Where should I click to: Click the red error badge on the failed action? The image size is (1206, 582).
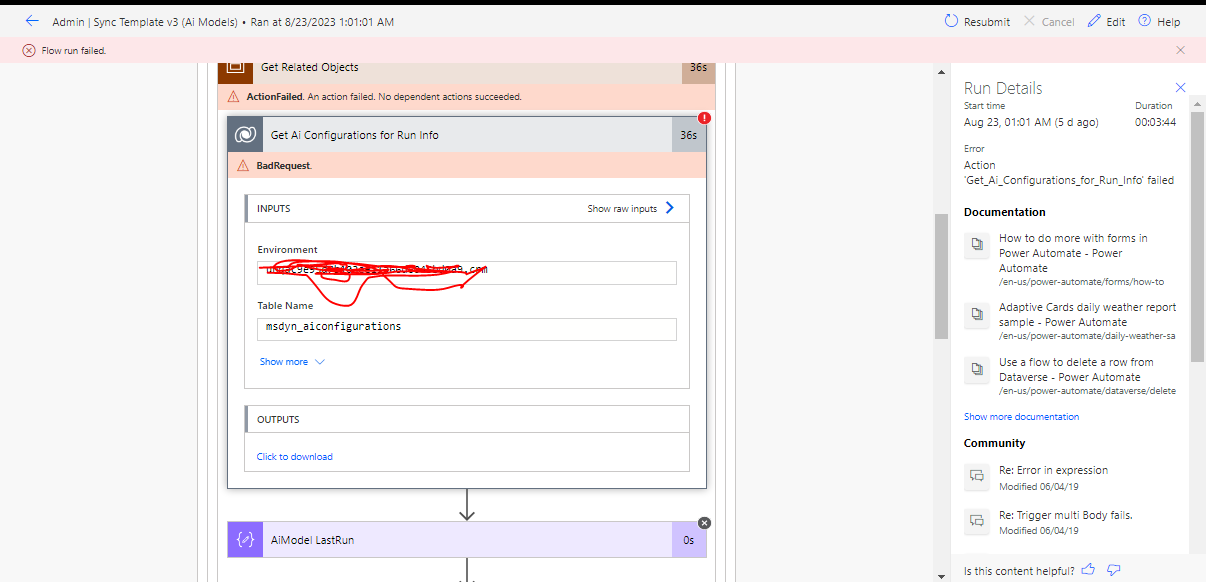704,117
